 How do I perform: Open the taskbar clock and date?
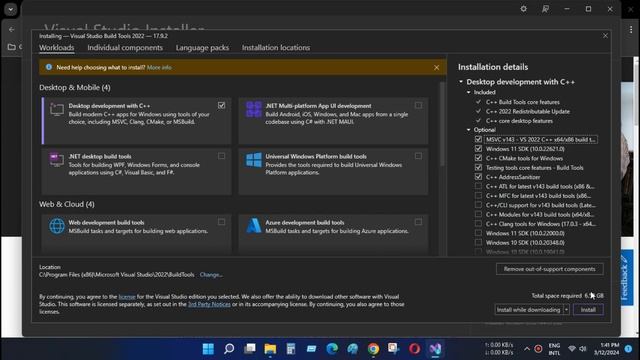[x=607, y=349]
